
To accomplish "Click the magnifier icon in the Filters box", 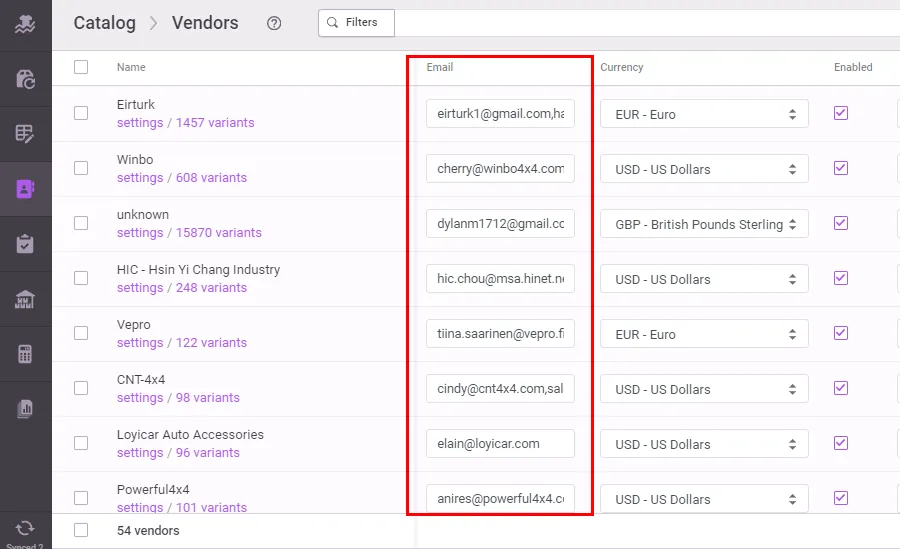I will coord(332,22).
